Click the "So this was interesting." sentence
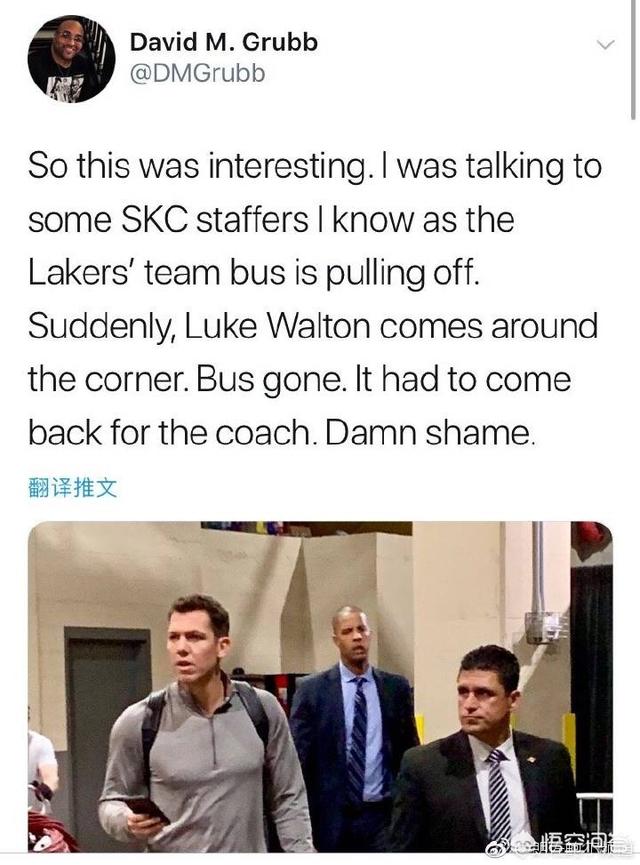The width and height of the screenshot is (640, 865). click(197, 167)
